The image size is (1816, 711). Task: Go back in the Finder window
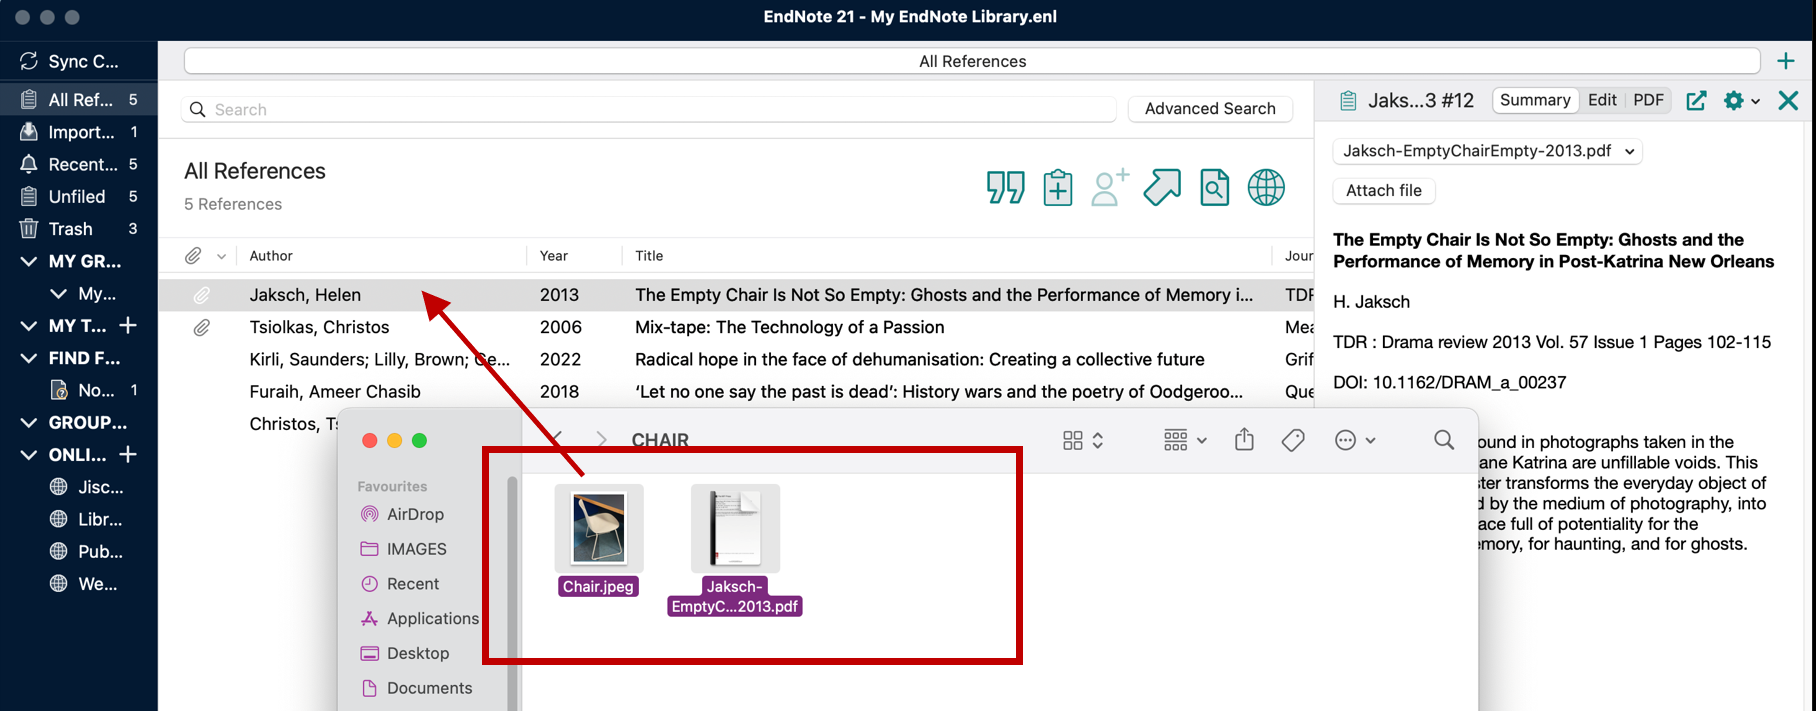pyautogui.click(x=556, y=439)
